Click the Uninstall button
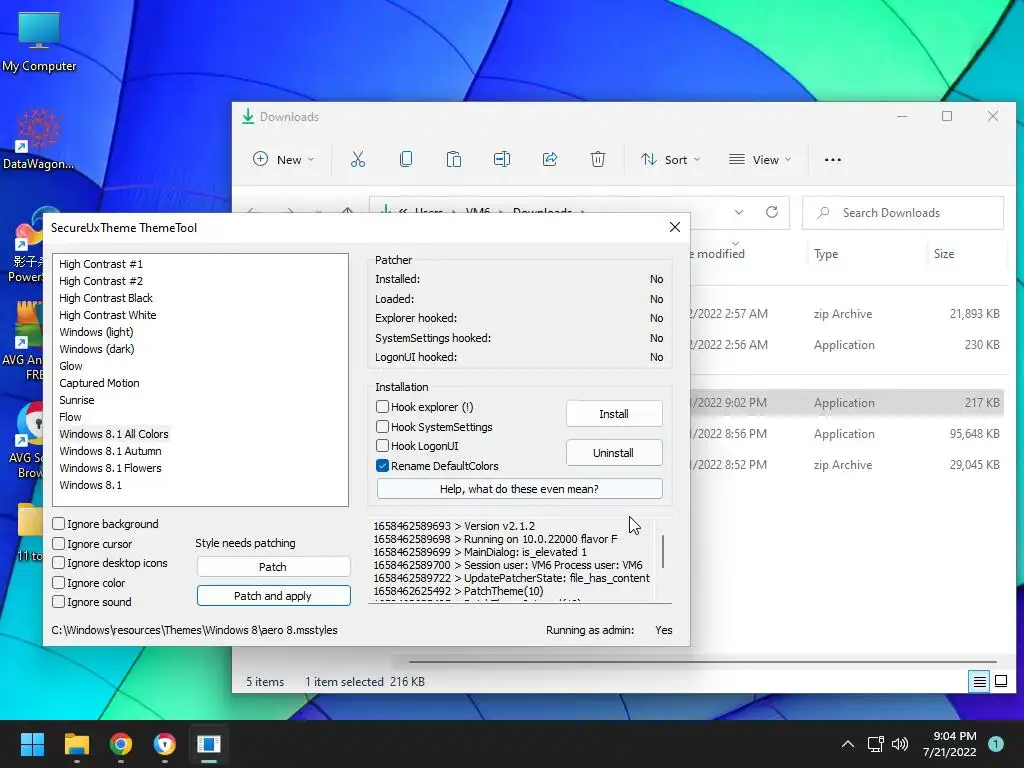Viewport: 1024px width, 768px height. pos(614,453)
